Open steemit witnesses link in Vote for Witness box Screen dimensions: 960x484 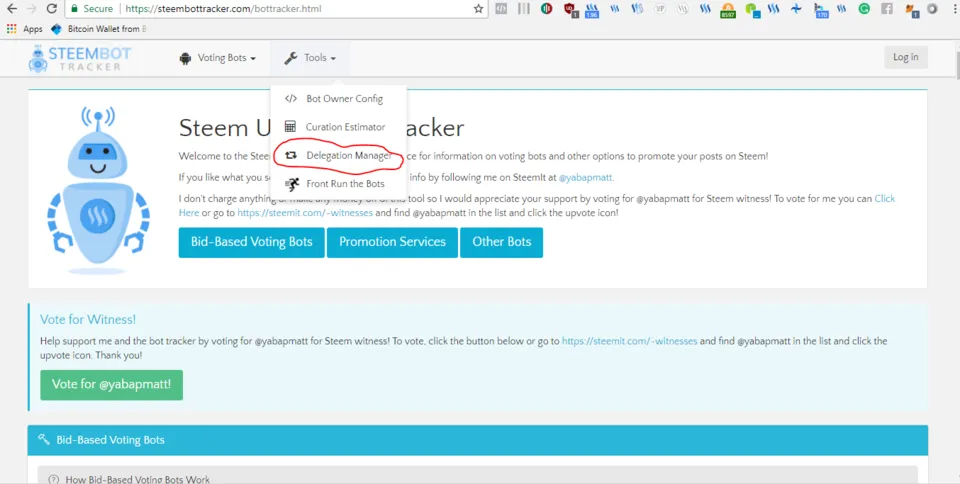pyautogui.click(x=629, y=341)
